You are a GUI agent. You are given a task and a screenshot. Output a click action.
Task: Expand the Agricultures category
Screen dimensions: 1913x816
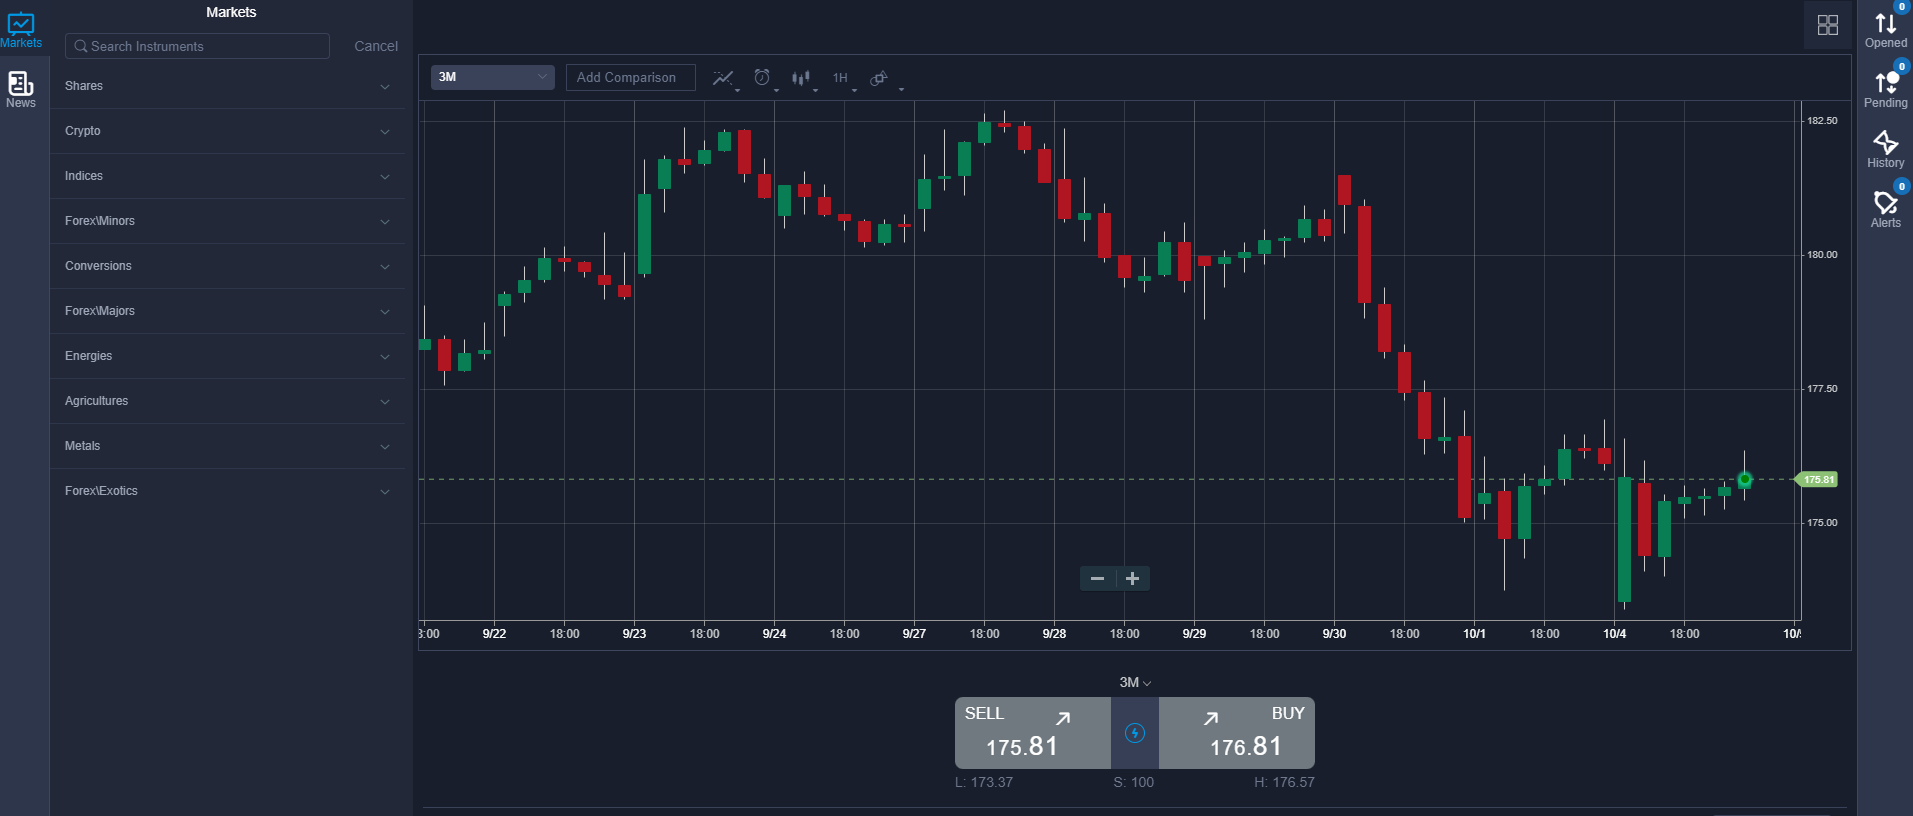pos(228,401)
